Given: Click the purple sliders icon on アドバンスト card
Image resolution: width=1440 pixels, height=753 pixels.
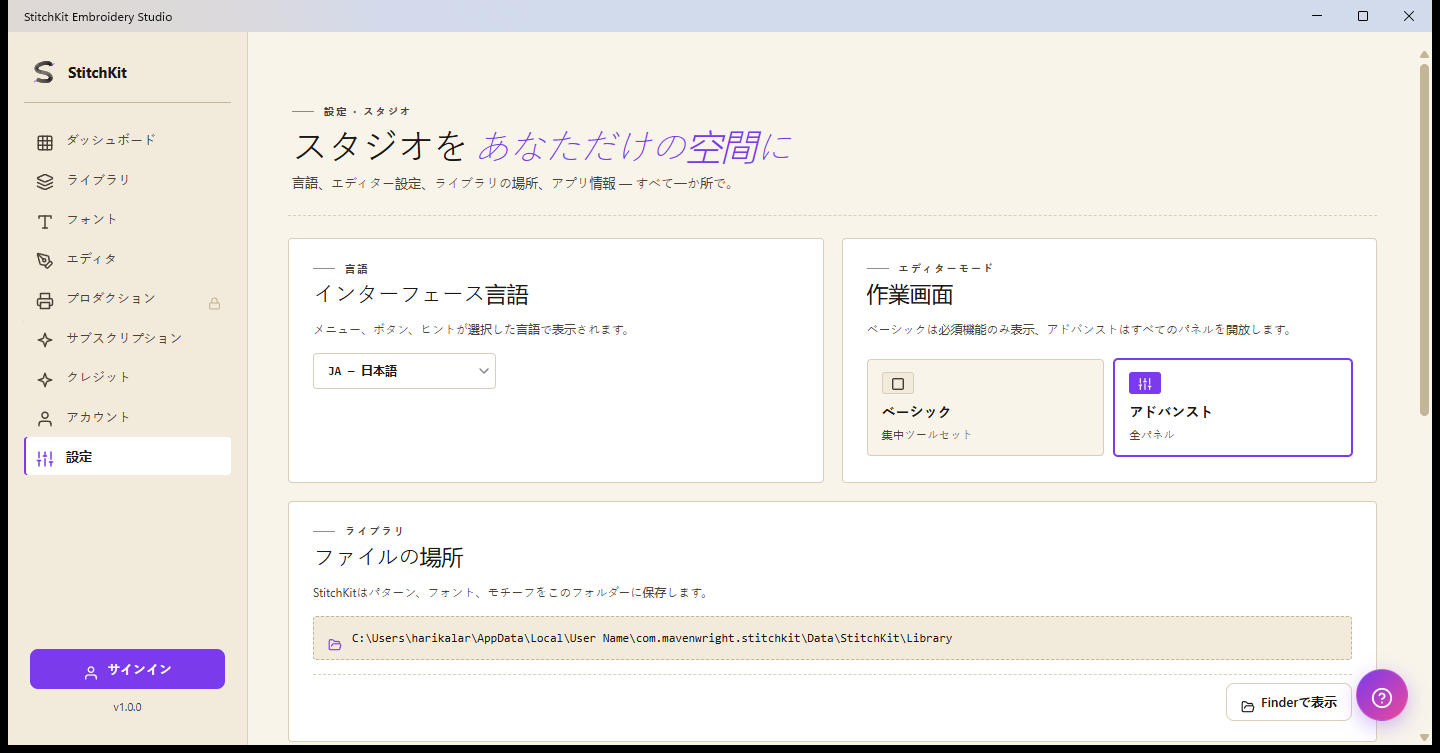Looking at the screenshot, I should (x=1145, y=384).
